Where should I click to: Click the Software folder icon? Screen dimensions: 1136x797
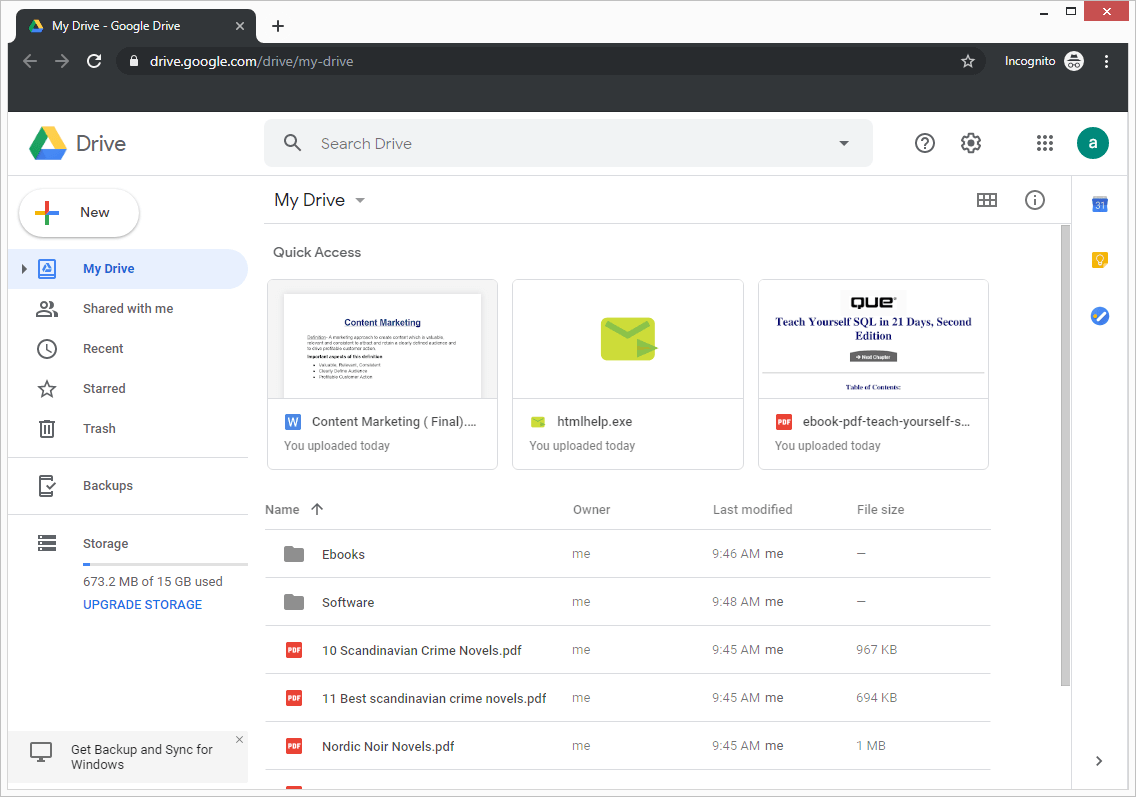pos(294,602)
